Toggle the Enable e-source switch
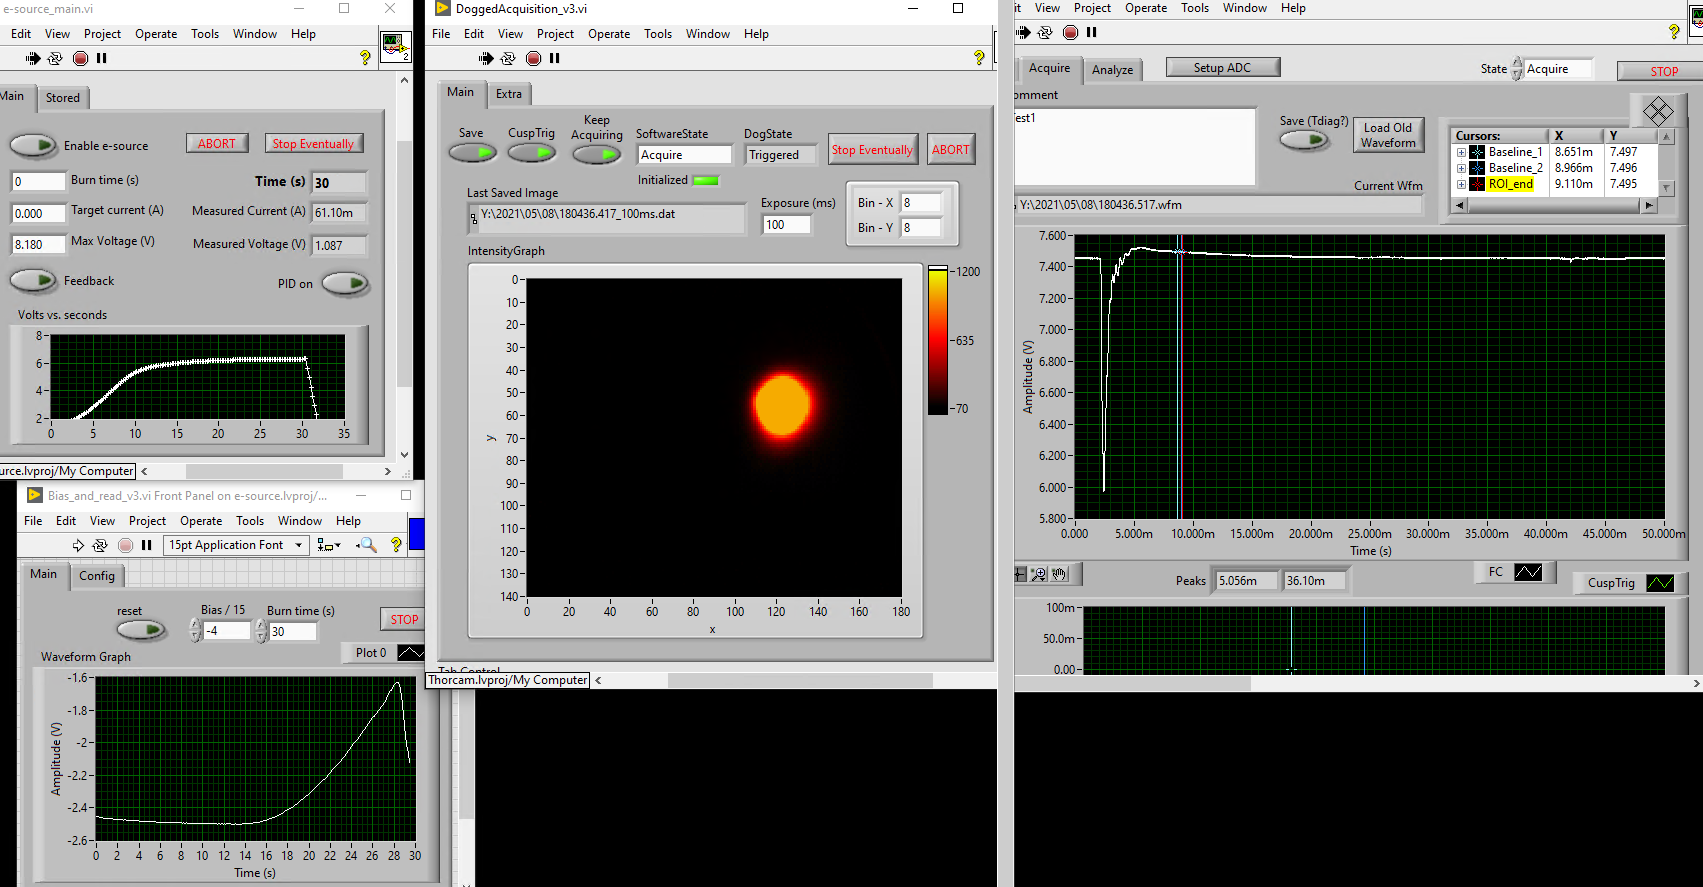 click(34, 146)
